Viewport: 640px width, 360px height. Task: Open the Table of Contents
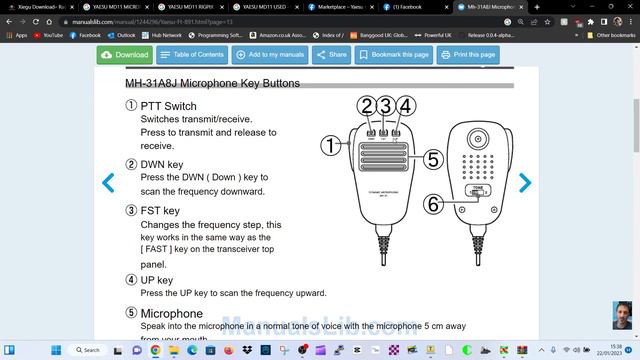192,55
